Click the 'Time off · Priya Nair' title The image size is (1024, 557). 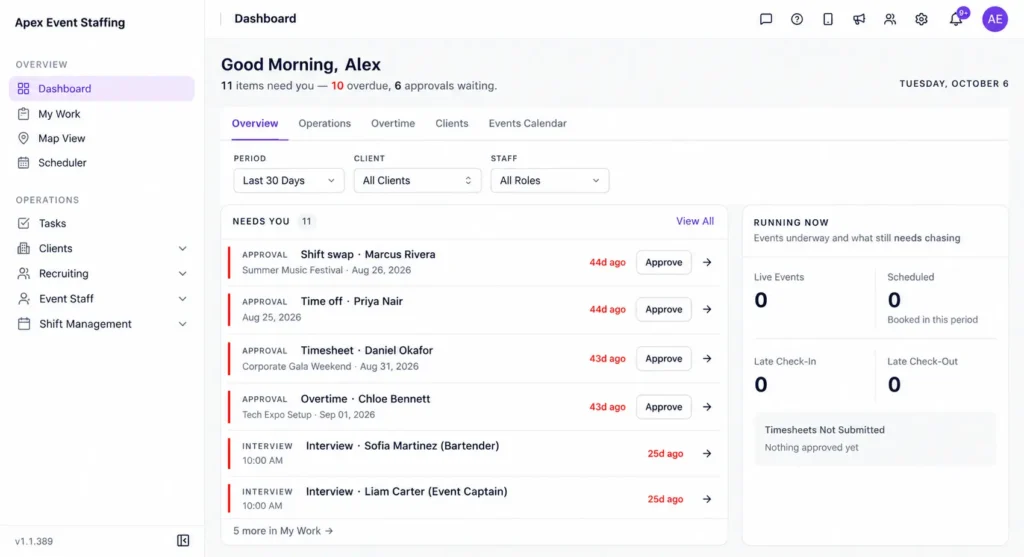coord(351,301)
